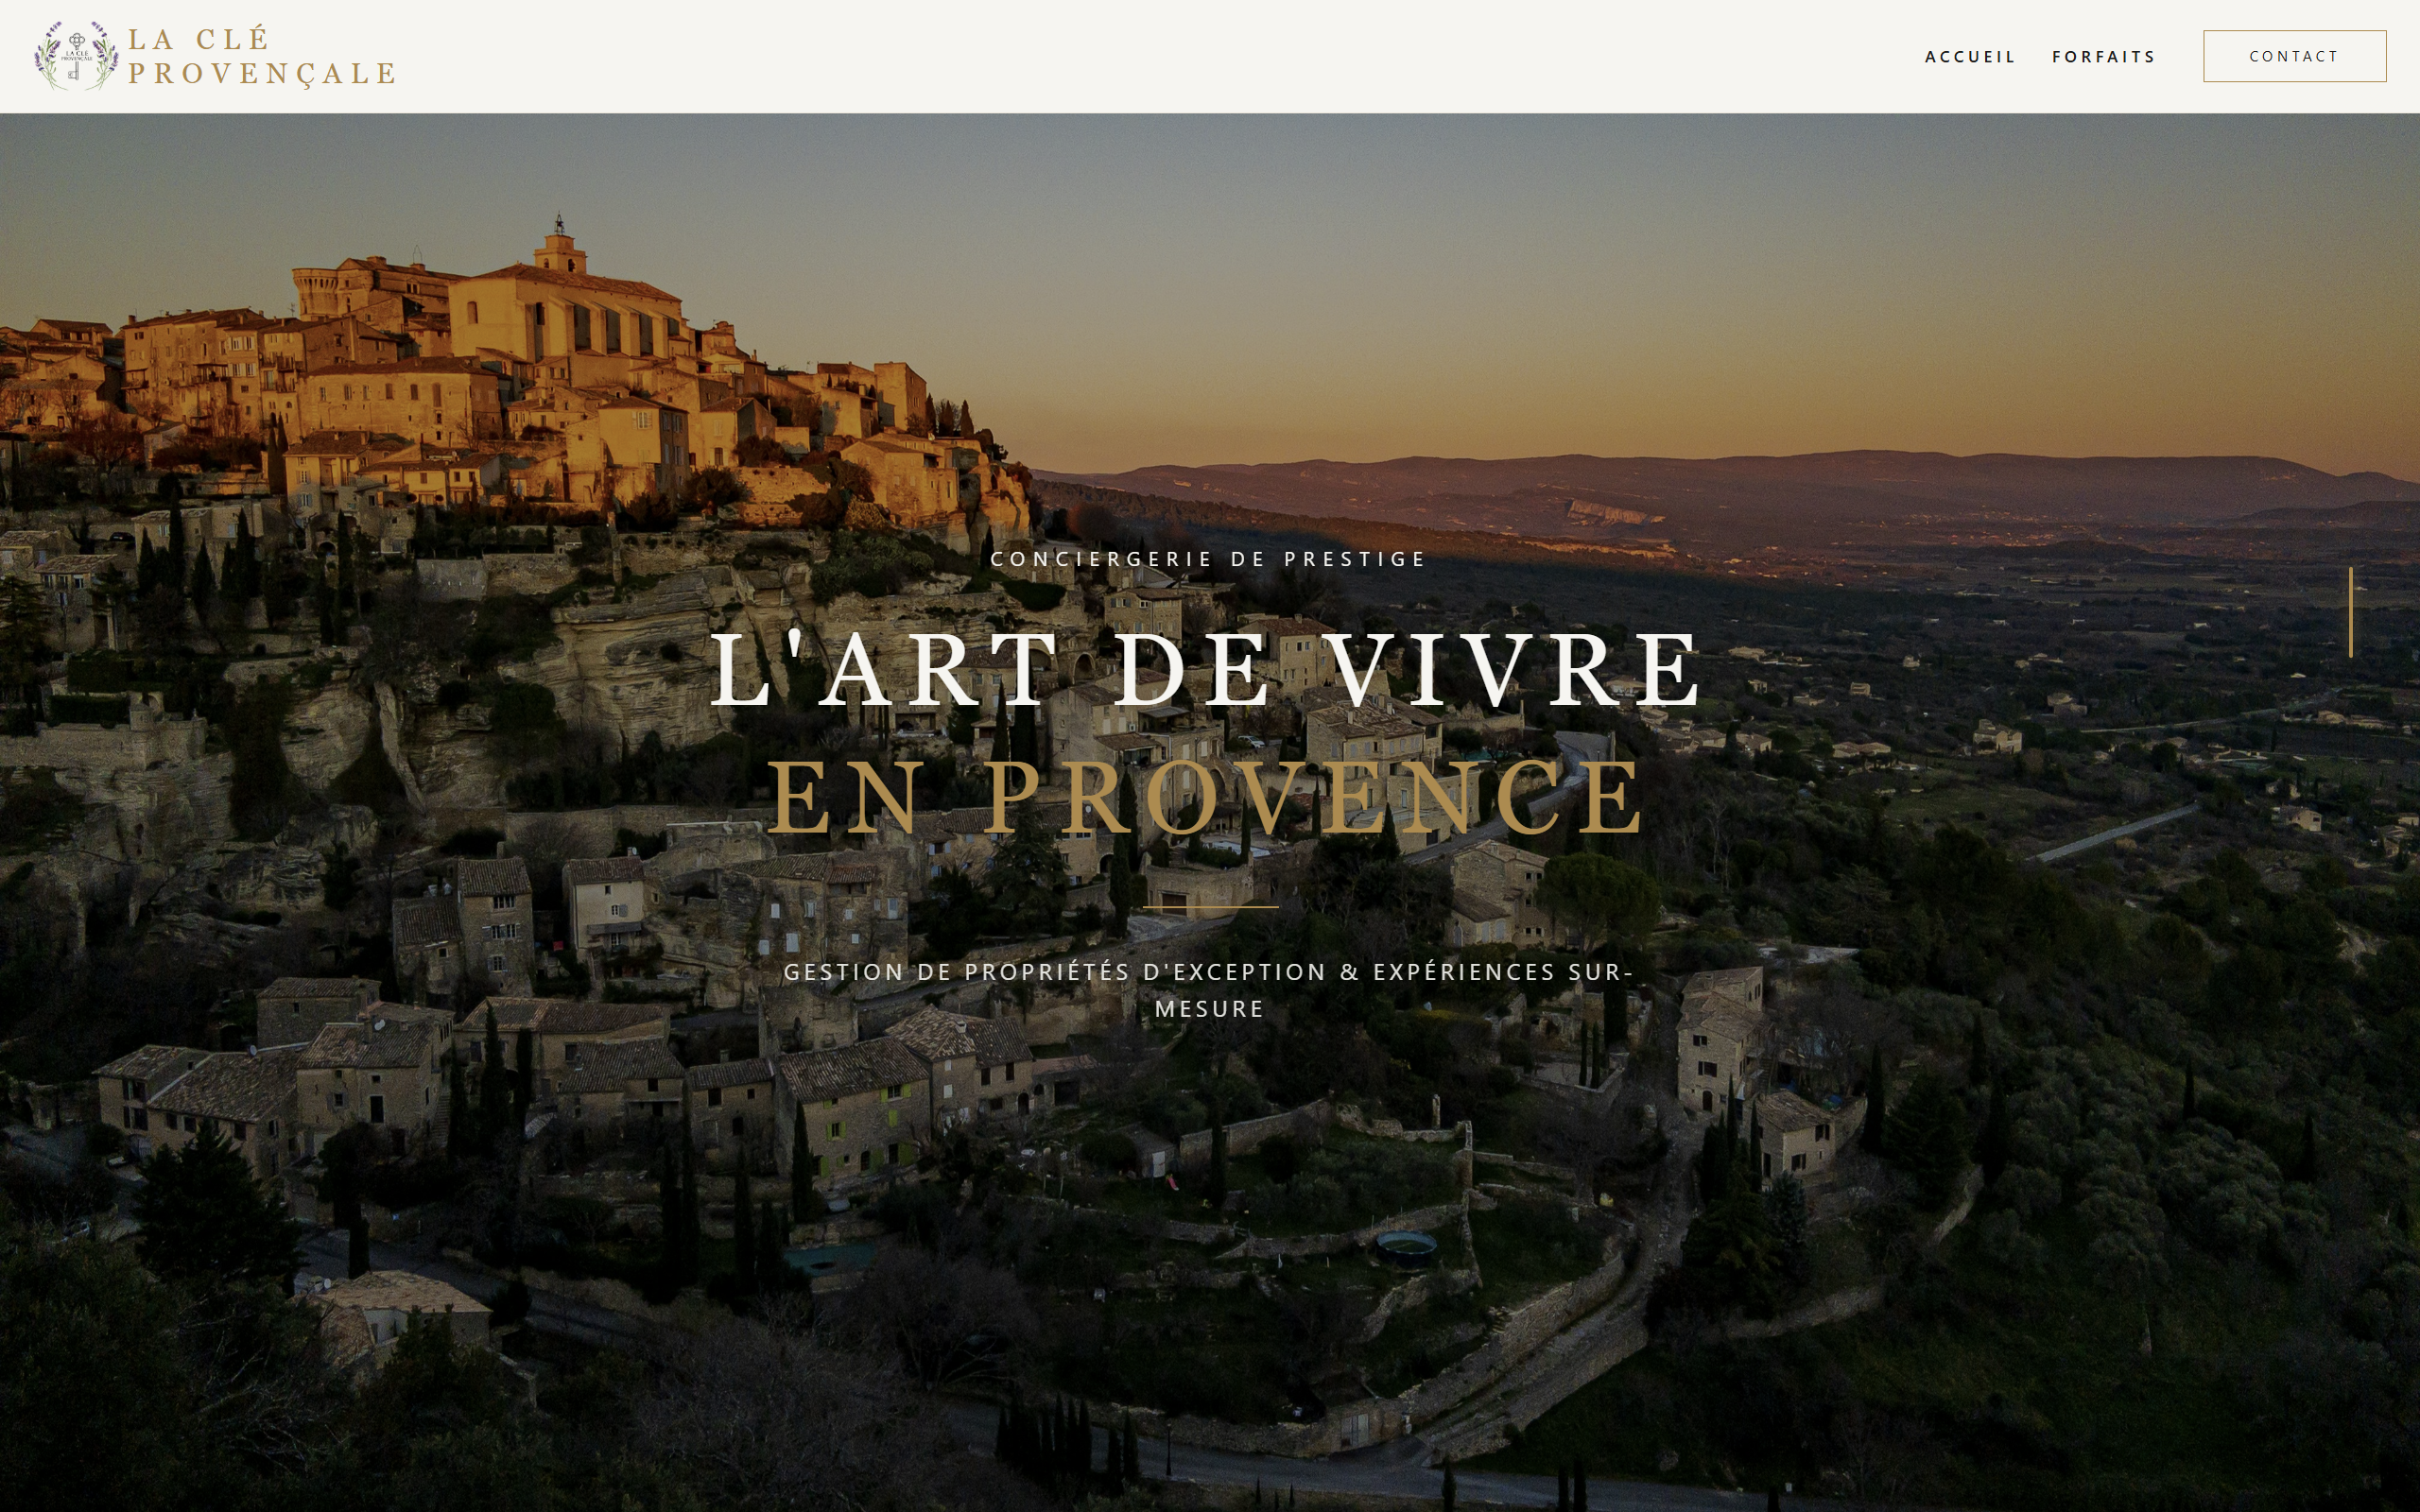Click the word "PROVENÇALE" in the header logo
Viewport: 2420px width, 1512px height.
(x=263, y=74)
